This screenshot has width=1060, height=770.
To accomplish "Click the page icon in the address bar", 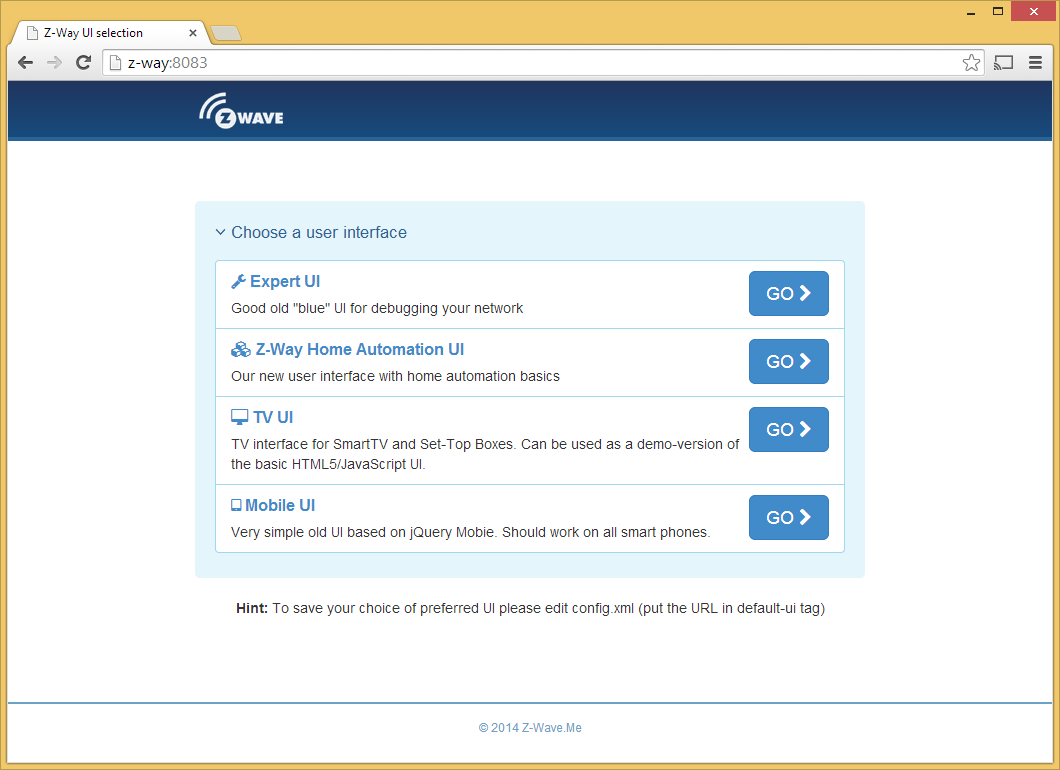I will pos(116,63).
